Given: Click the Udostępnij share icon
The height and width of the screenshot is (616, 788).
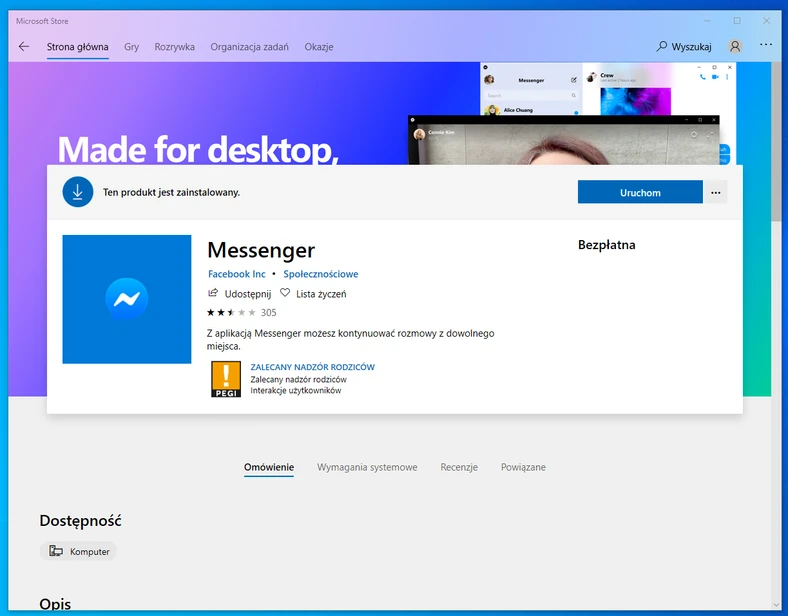Looking at the screenshot, I should pyautogui.click(x=213, y=294).
